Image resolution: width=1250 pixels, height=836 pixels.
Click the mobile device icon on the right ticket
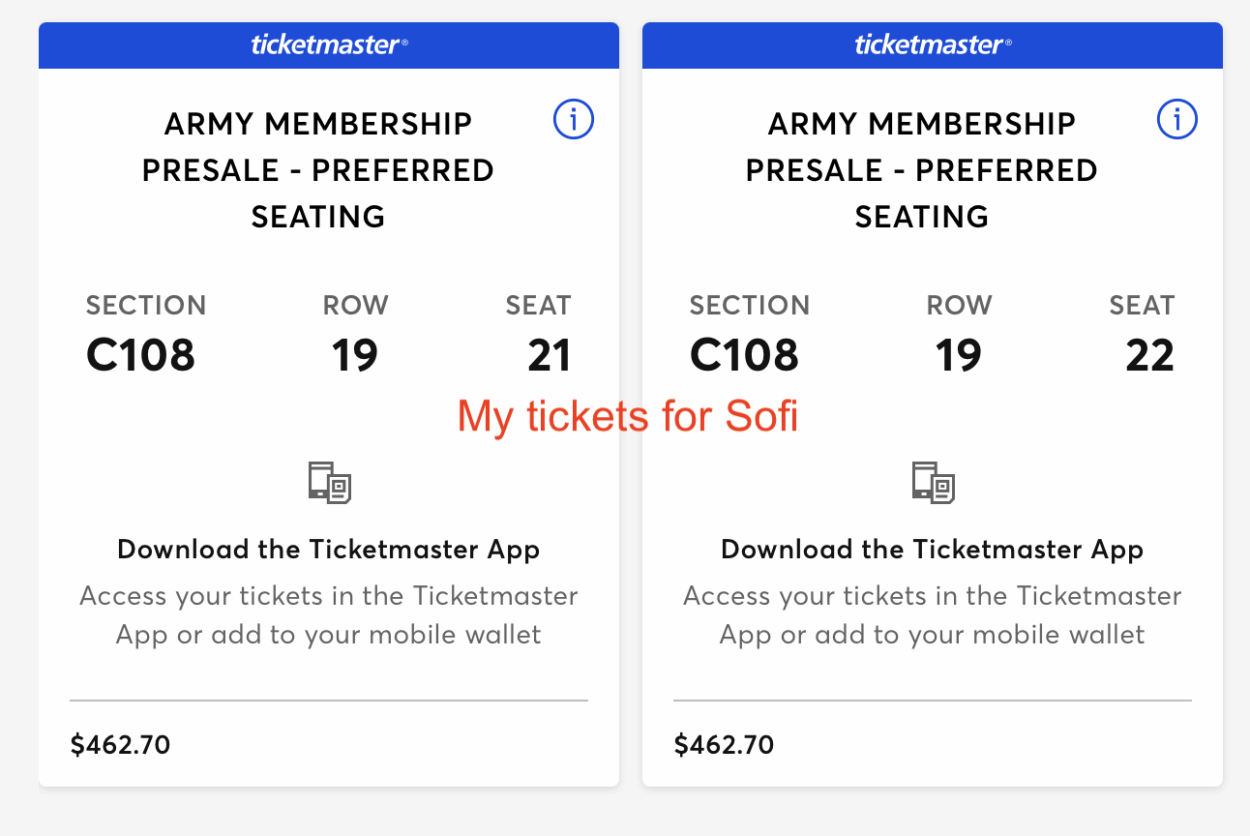pyautogui.click(x=932, y=482)
